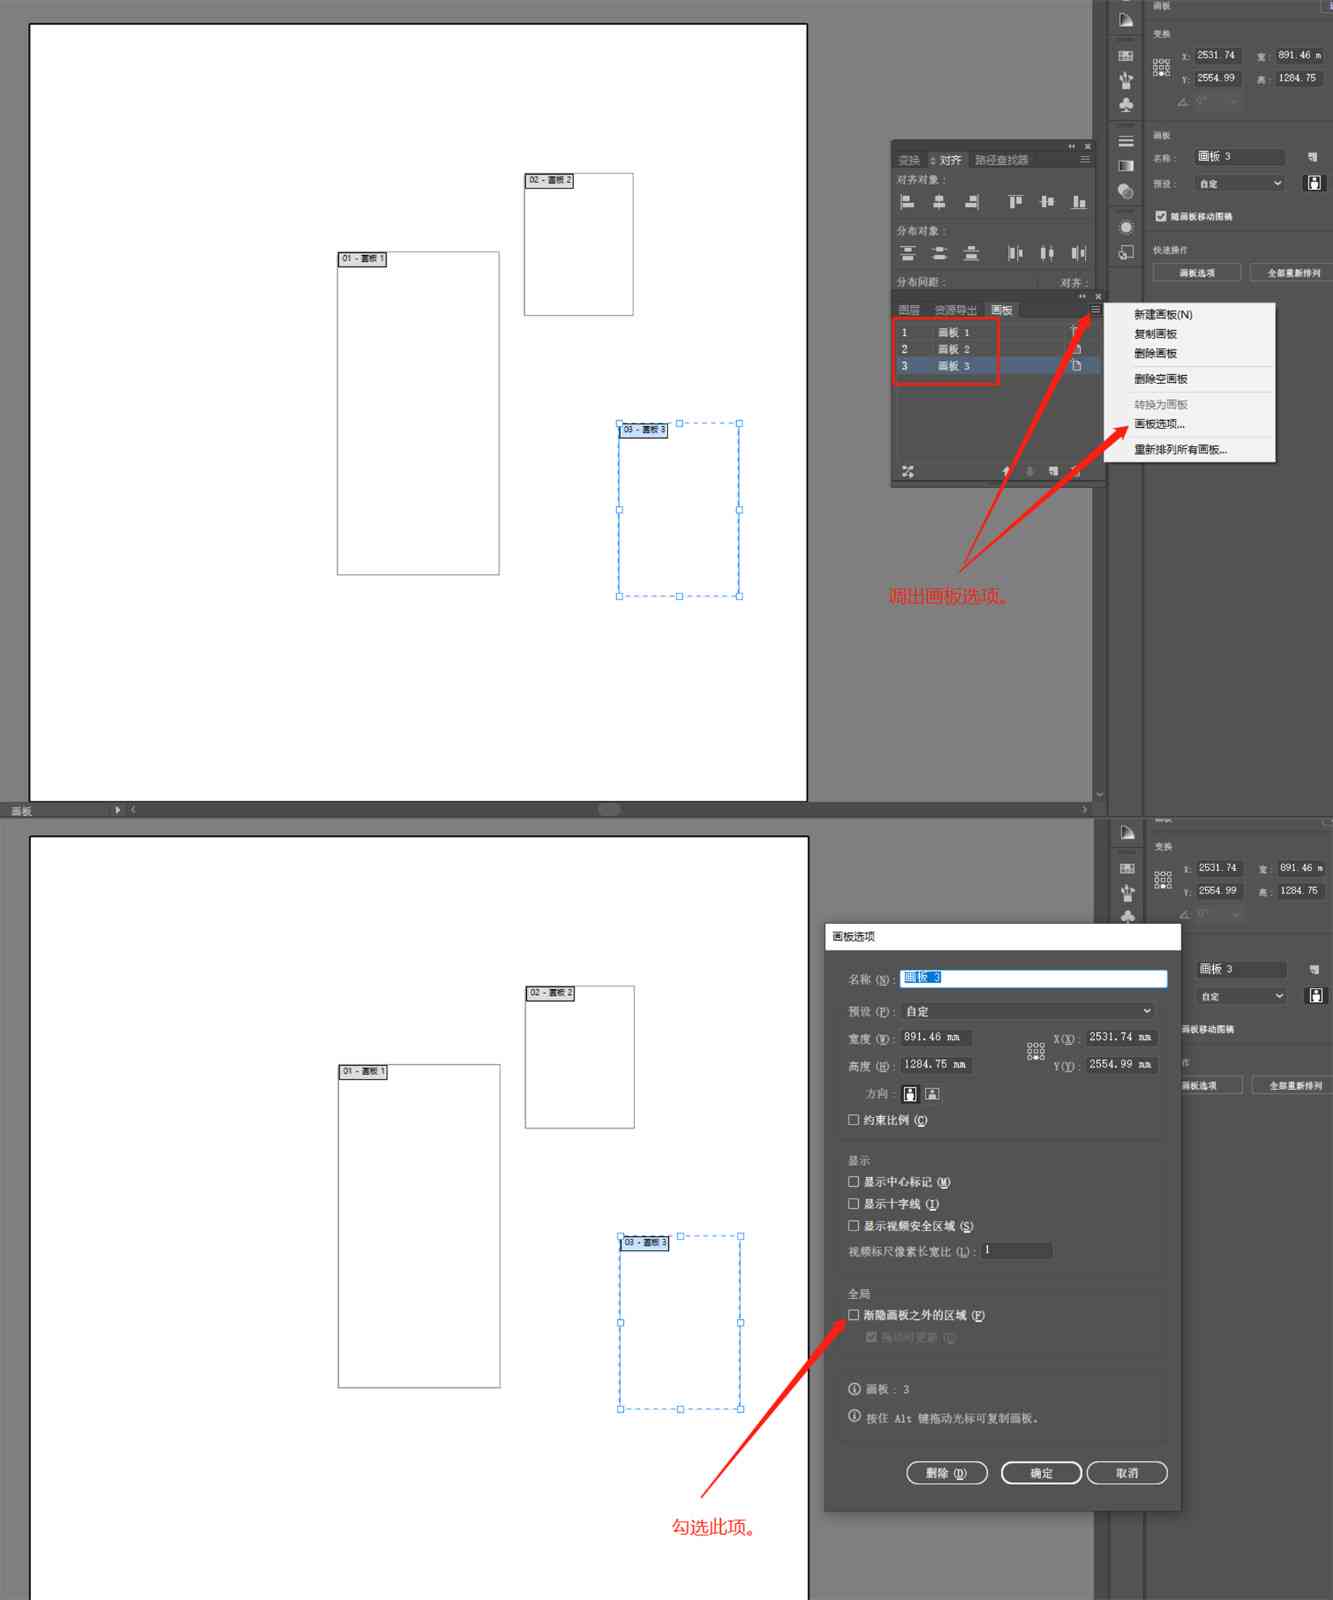
Task: Click the 确定 button in the dialog
Action: click(1041, 1473)
